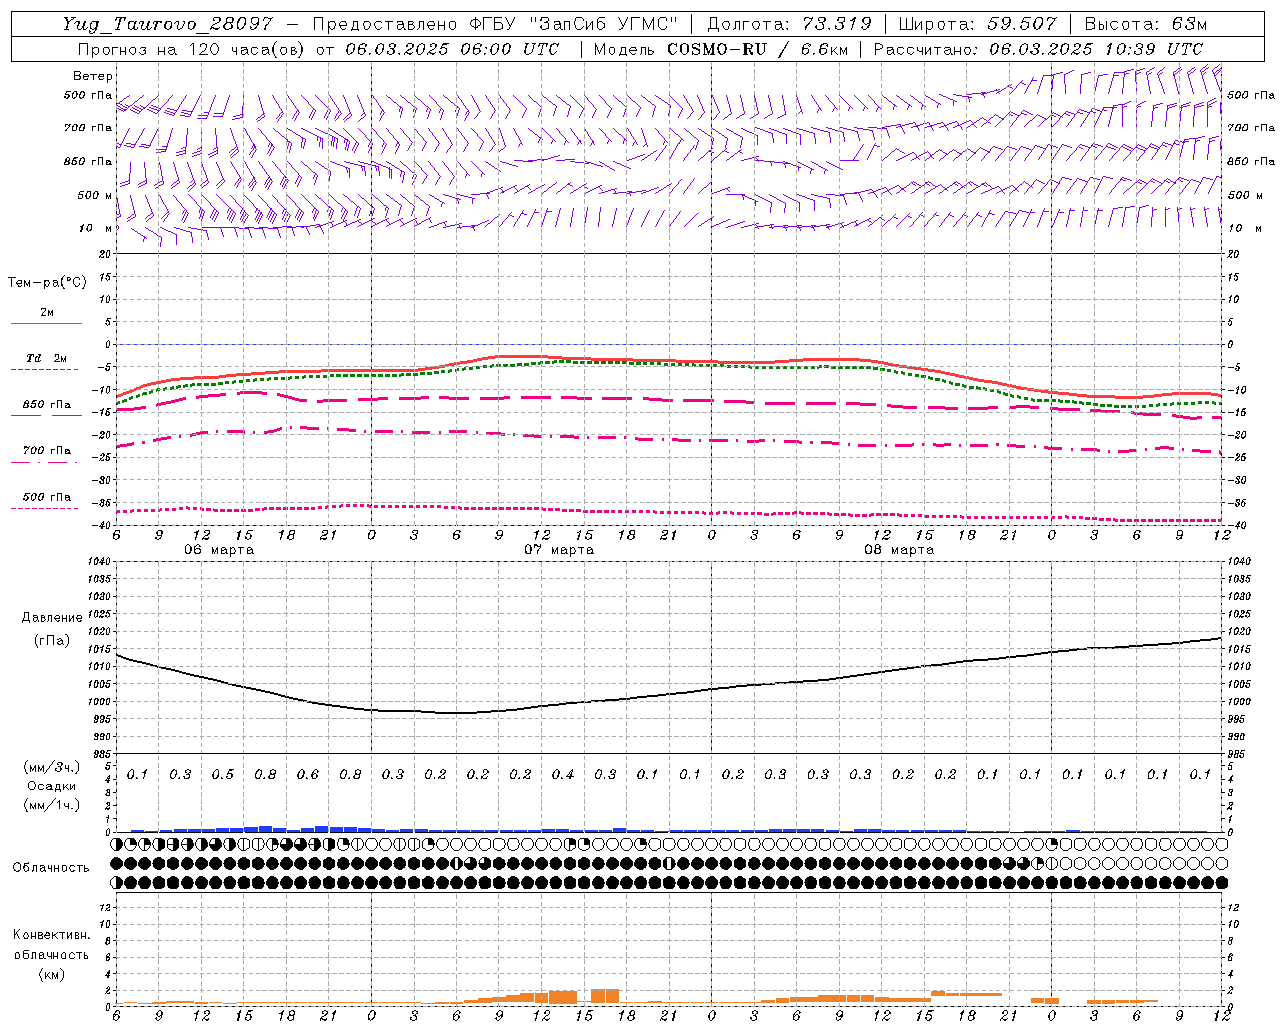The height and width of the screenshot is (1024, 1280).
Task: Click the Рассчитано: 06.03.2025 10:39 UTC text
Action: [1039, 49]
